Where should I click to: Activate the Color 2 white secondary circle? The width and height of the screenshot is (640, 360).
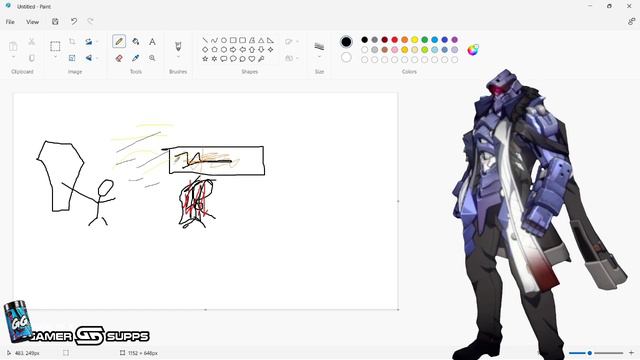(x=346, y=58)
